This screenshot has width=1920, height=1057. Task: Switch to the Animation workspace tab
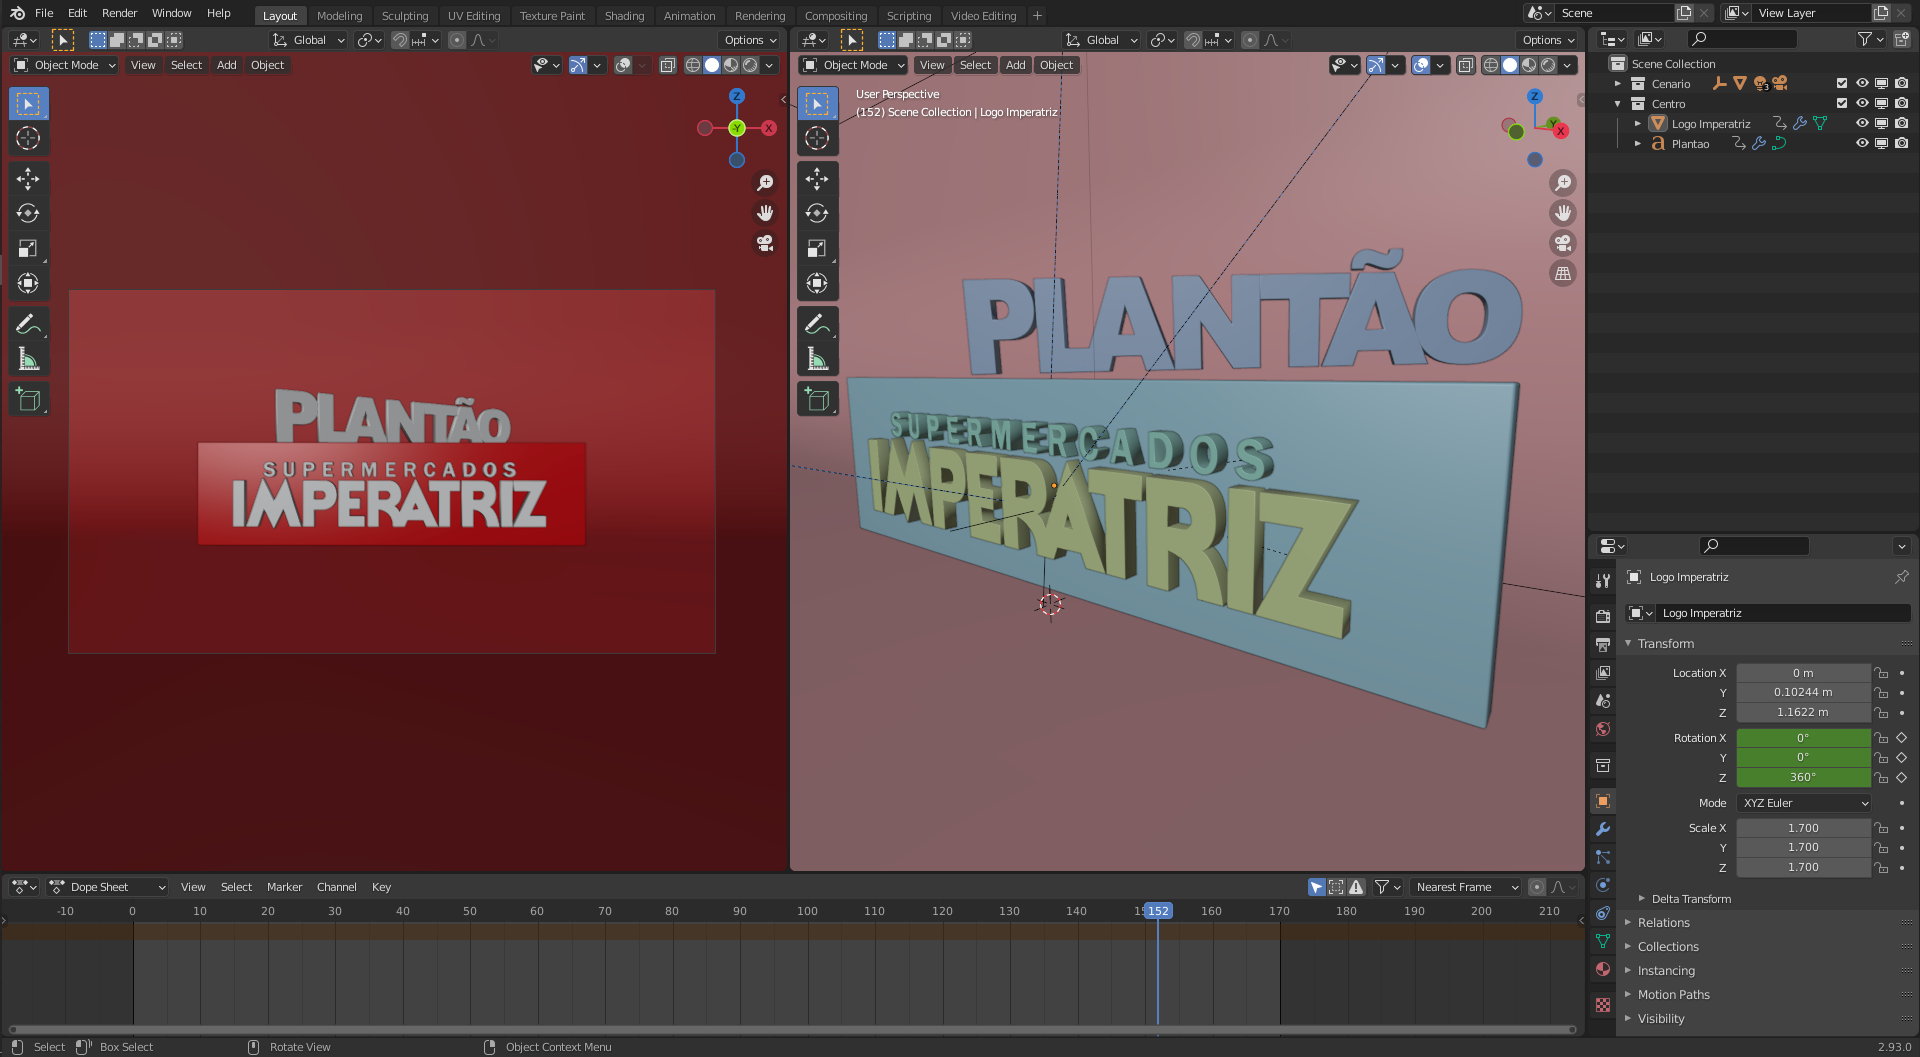point(689,16)
